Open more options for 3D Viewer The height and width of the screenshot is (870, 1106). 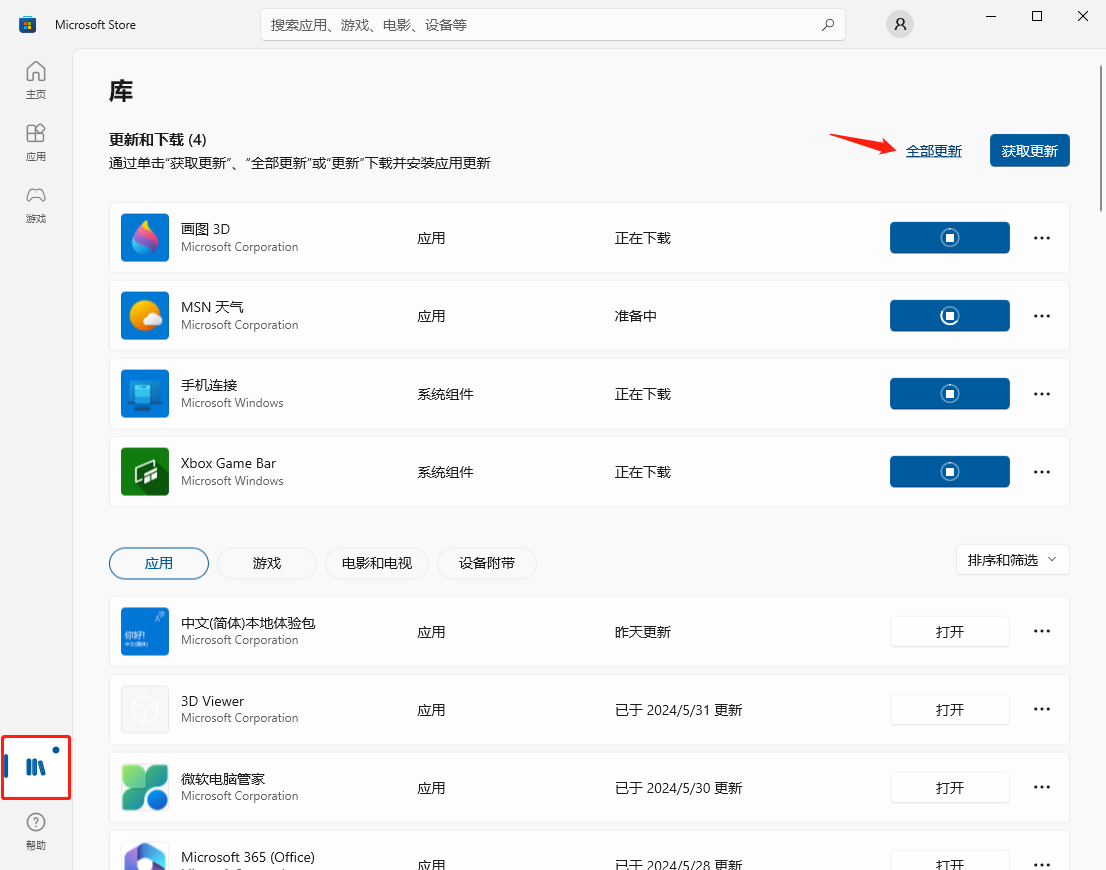(1041, 709)
